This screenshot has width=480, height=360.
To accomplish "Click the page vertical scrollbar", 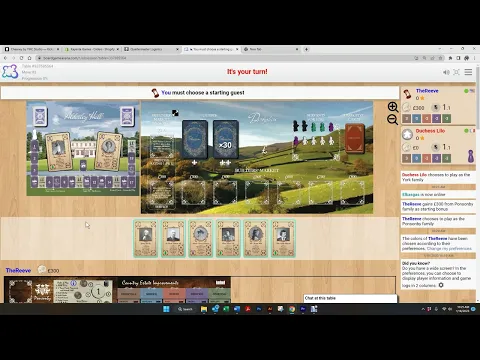I will tap(478, 97).
